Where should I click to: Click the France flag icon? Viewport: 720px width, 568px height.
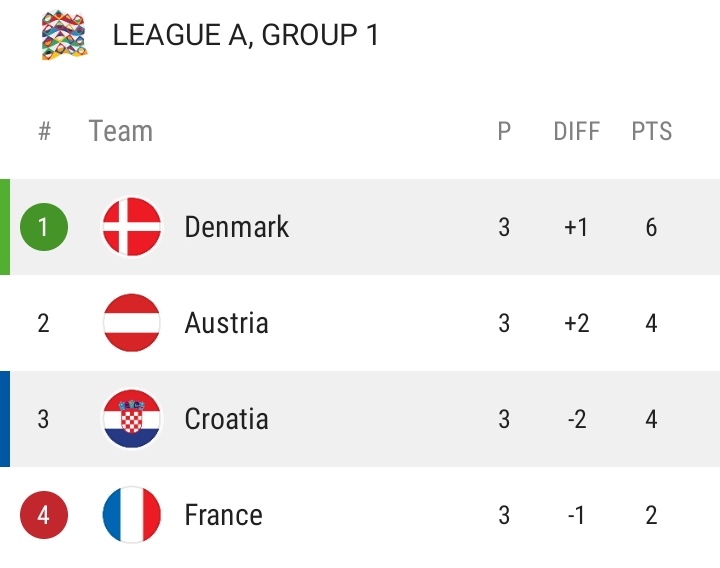(x=132, y=515)
